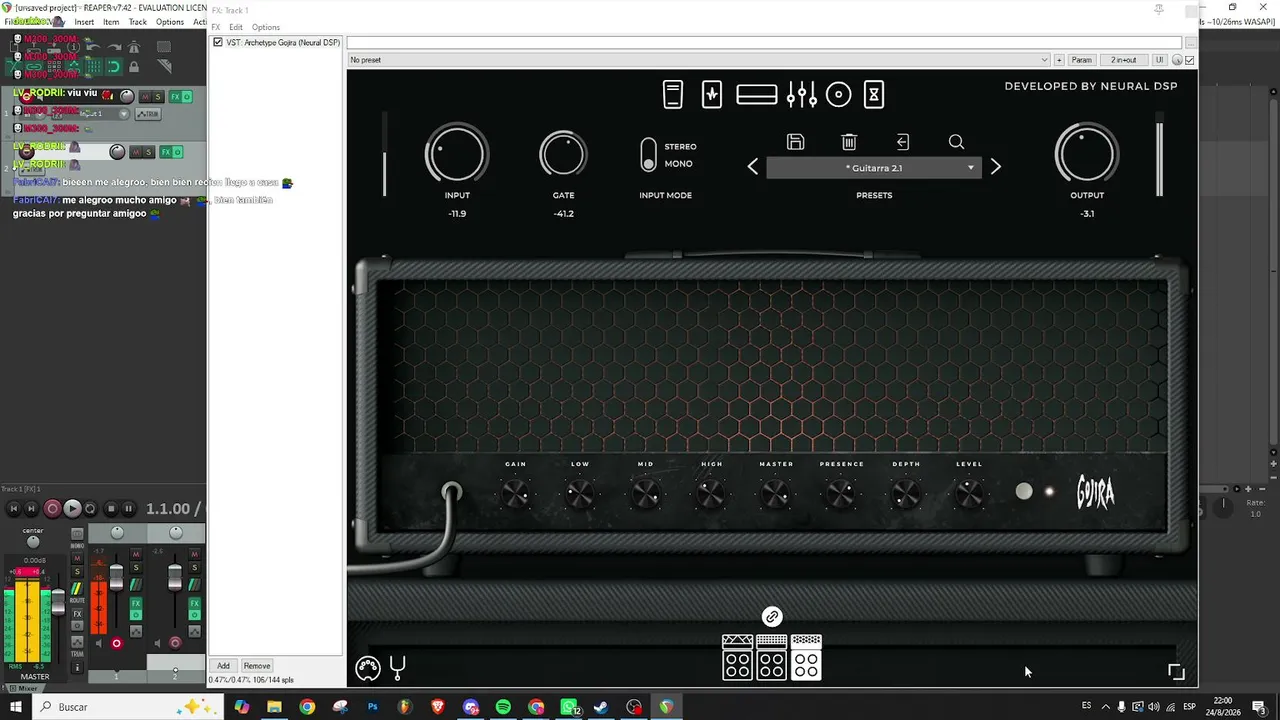Open the Item menu in REAPER
Screen dimensions: 1280x720
pyautogui.click(x=111, y=22)
